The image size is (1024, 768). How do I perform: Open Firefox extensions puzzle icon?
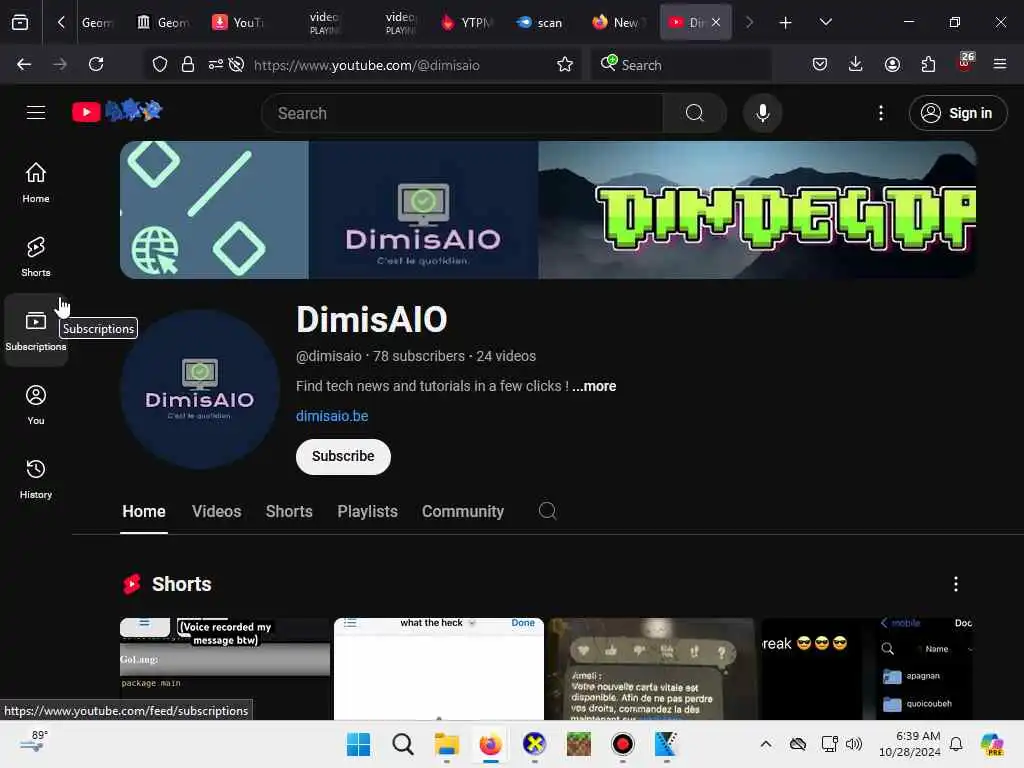pos(928,64)
